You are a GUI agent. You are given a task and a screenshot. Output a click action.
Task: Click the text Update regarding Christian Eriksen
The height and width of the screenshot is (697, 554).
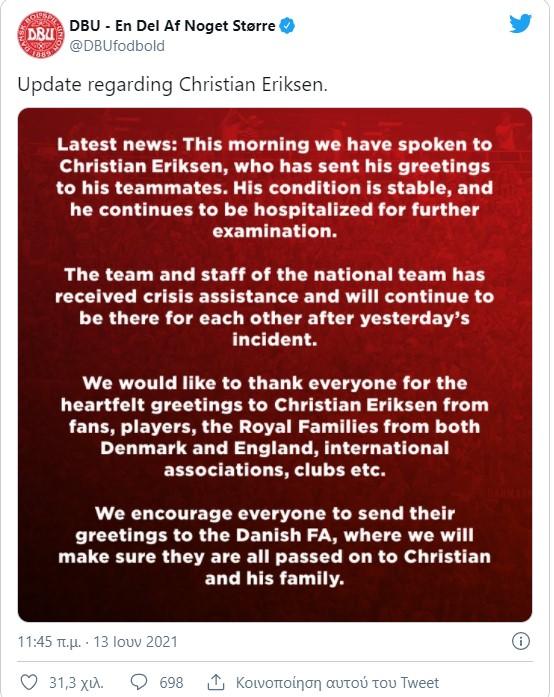coord(173,85)
